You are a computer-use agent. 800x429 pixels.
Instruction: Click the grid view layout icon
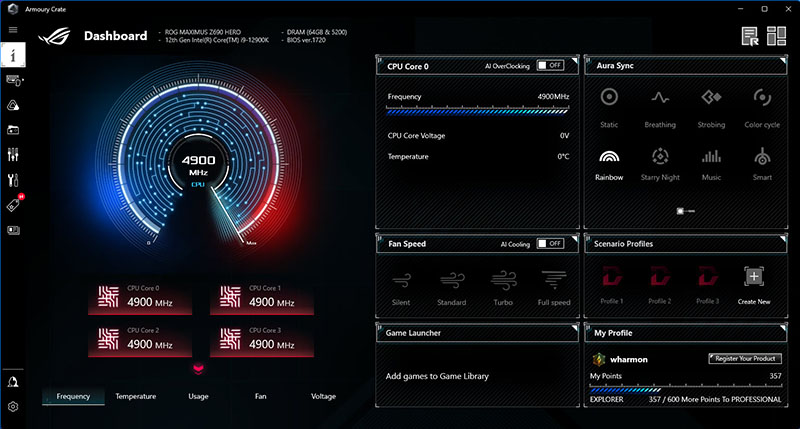[777, 36]
